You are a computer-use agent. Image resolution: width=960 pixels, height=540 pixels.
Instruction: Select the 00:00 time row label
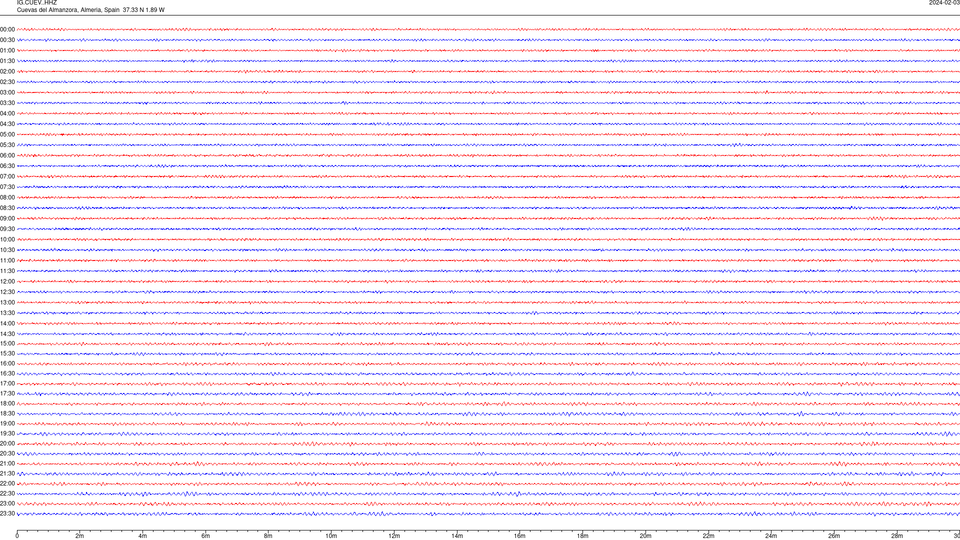click(x=7, y=29)
